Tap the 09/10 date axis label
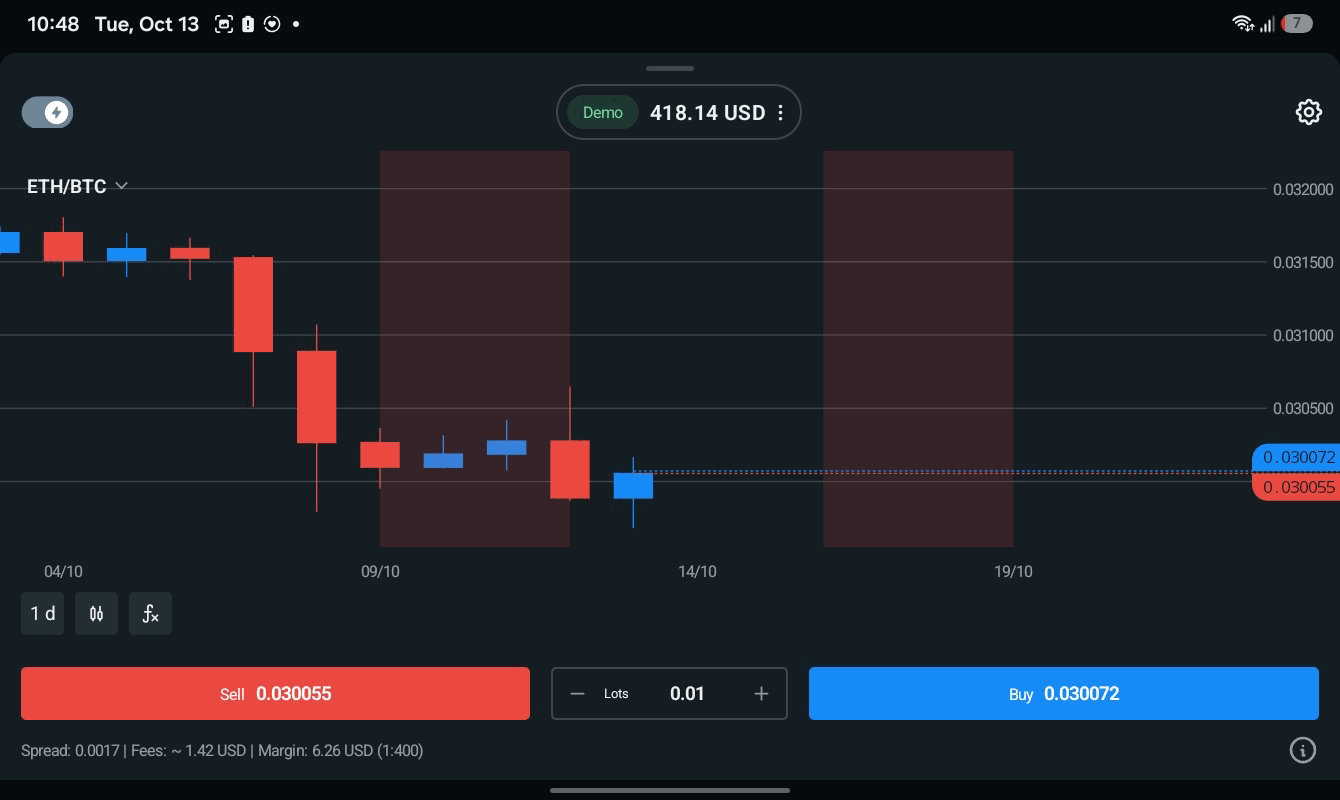1340x800 pixels. point(380,572)
